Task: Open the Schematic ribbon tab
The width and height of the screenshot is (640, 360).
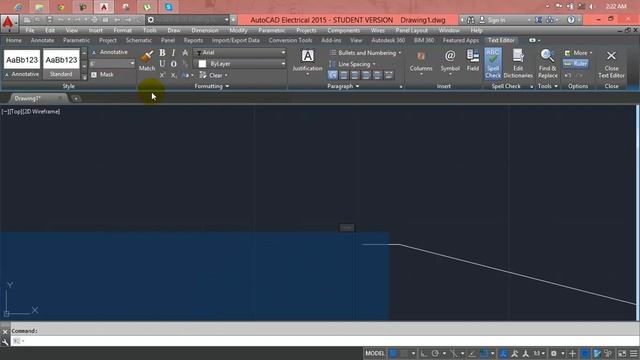Action: tap(139, 40)
